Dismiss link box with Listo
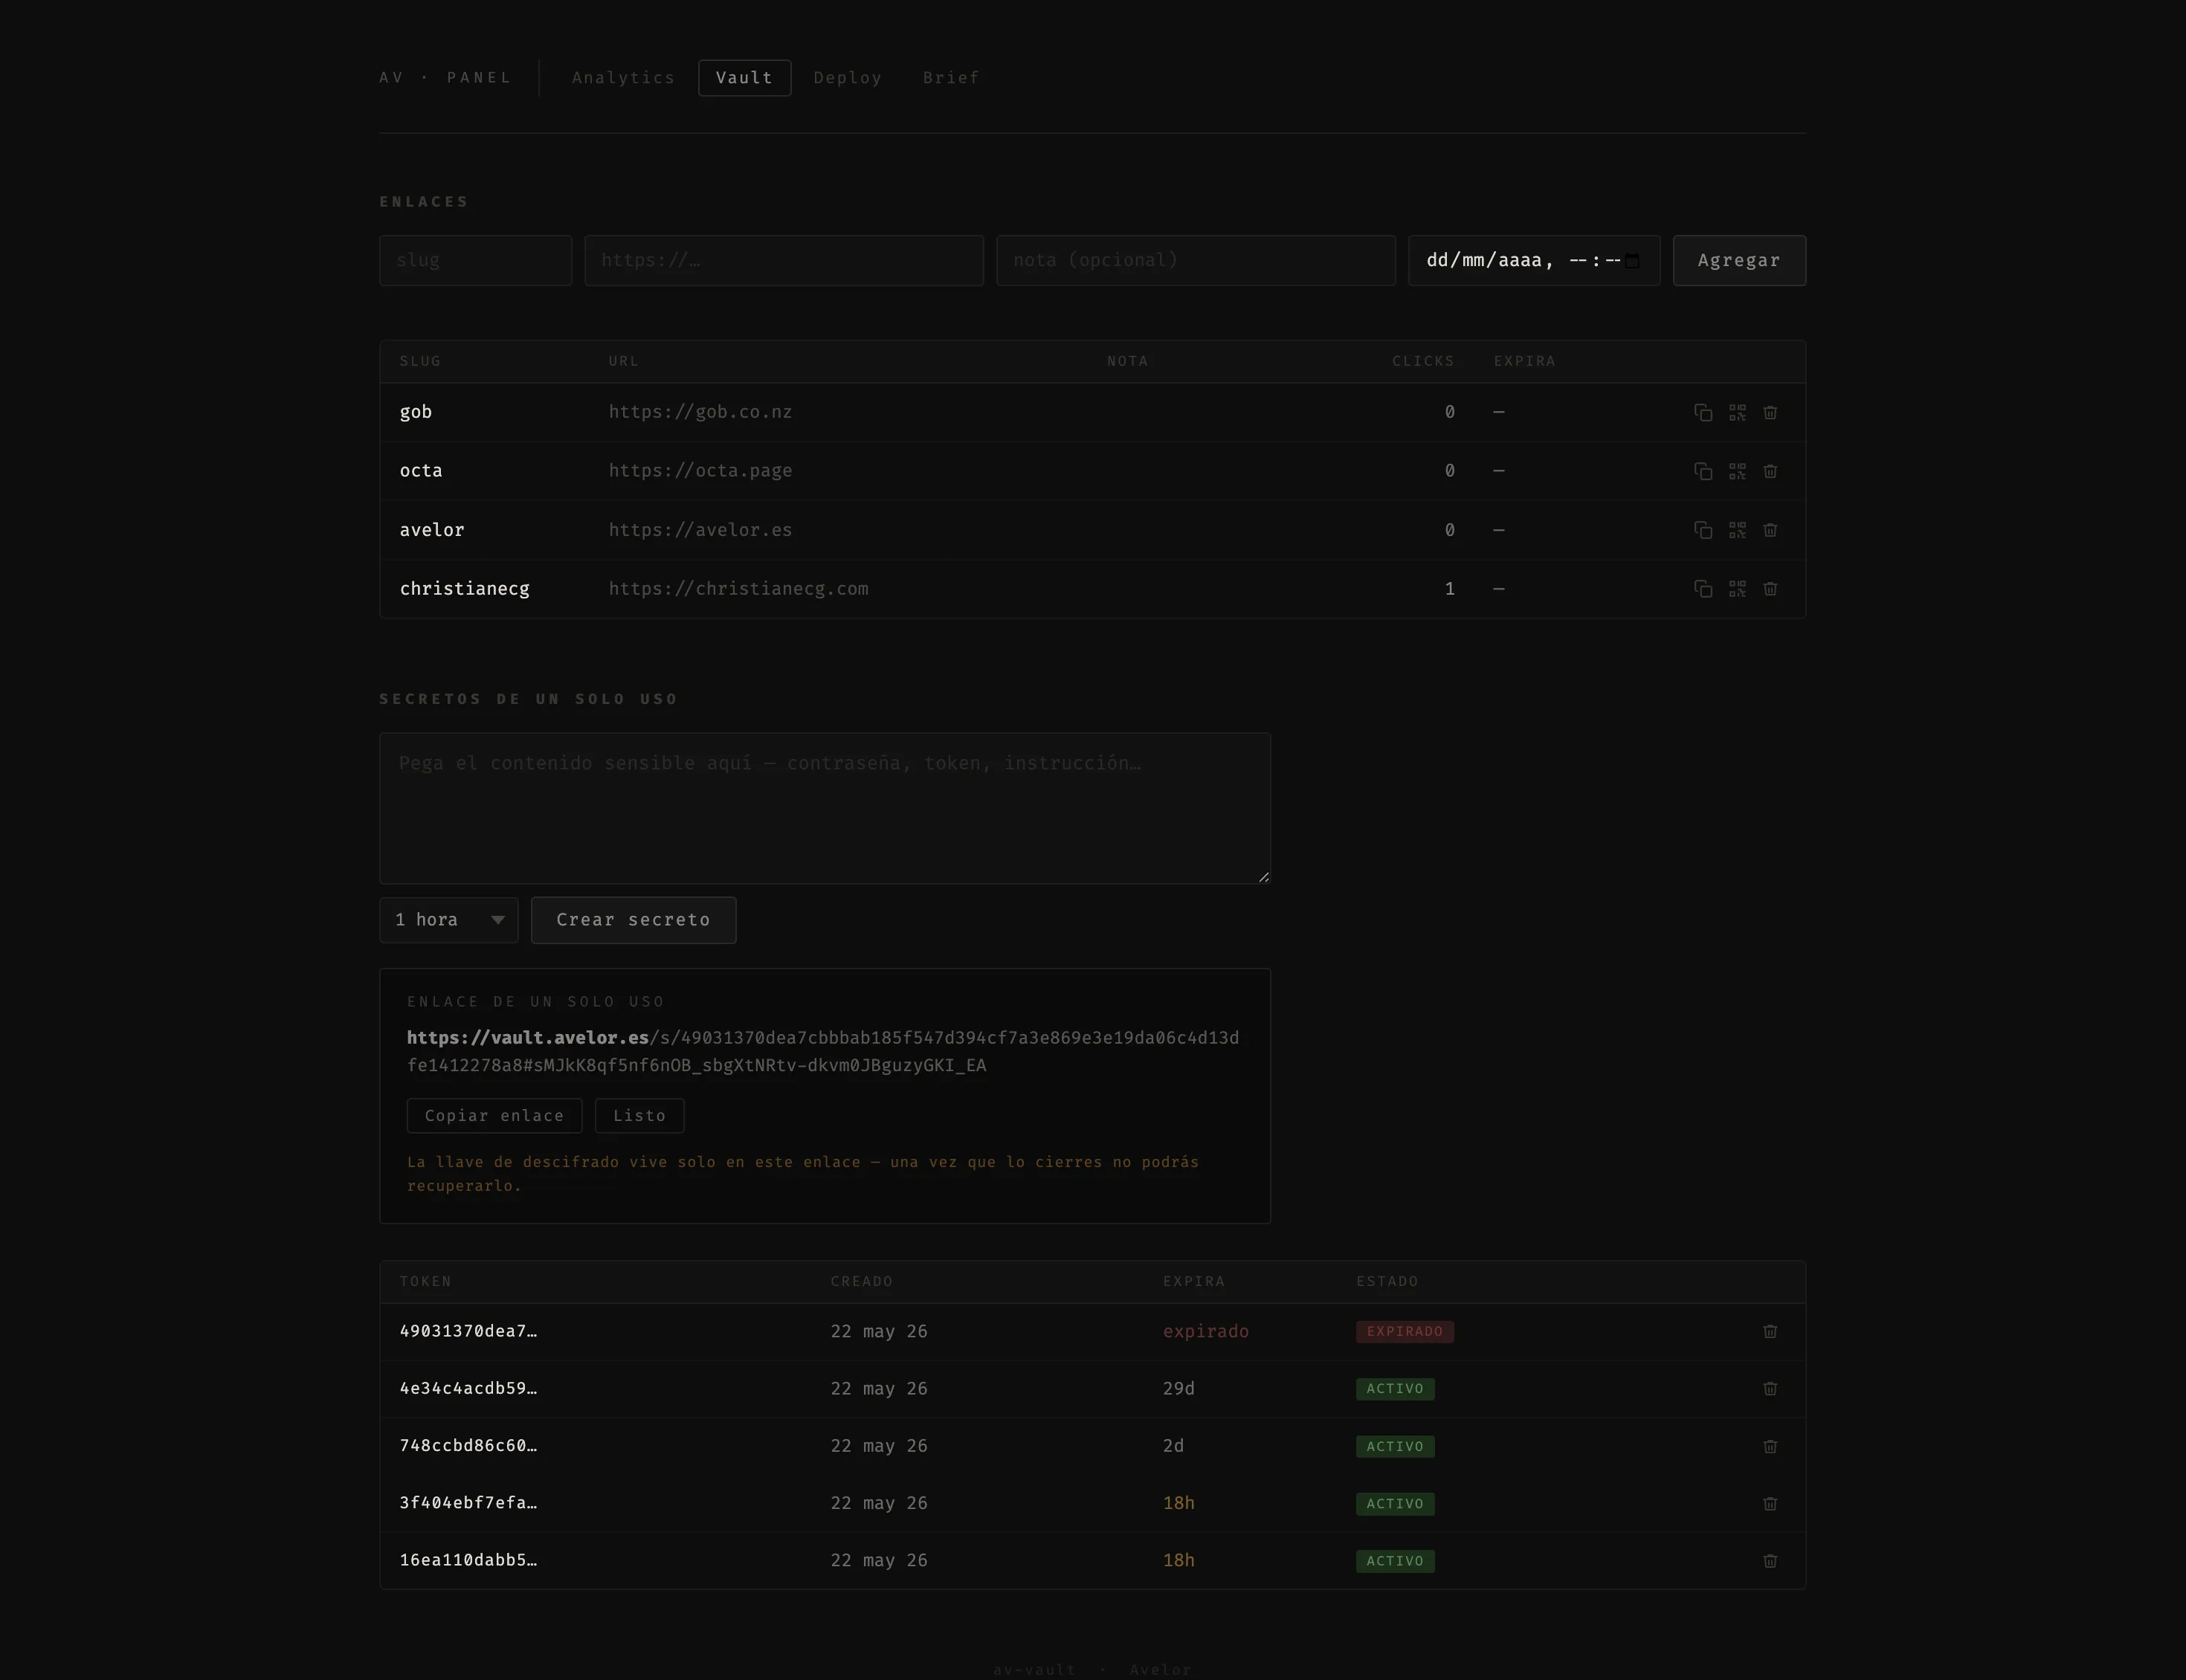Screen dimensions: 2186x1680 (639, 1115)
